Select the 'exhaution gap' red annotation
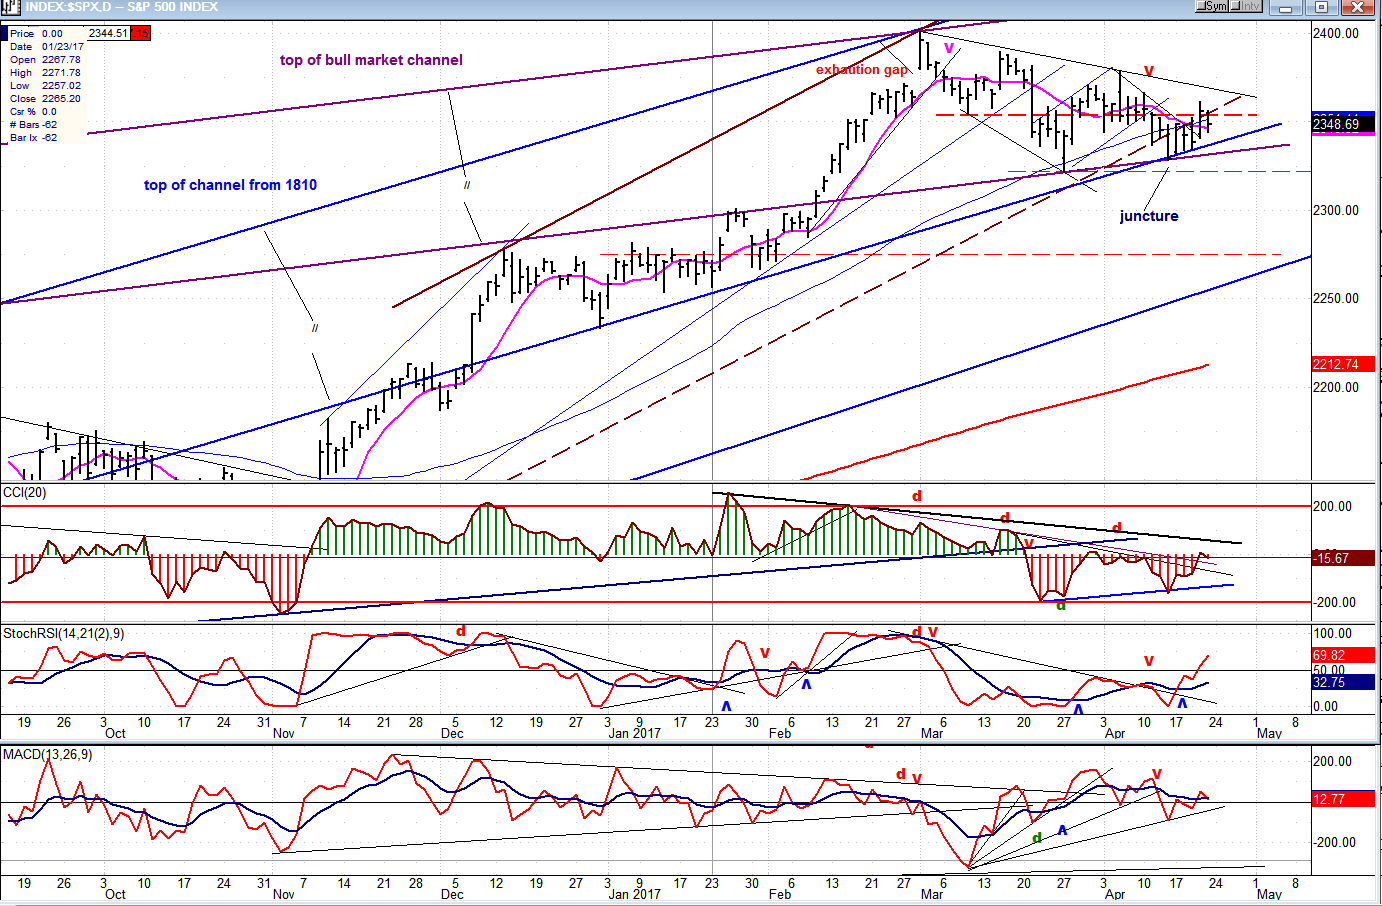The image size is (1382, 906). coord(861,69)
